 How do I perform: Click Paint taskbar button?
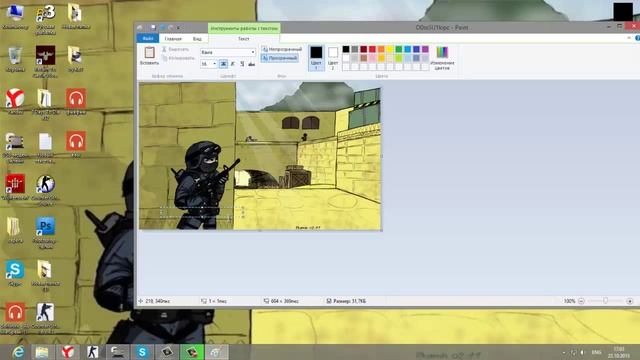click(x=216, y=352)
